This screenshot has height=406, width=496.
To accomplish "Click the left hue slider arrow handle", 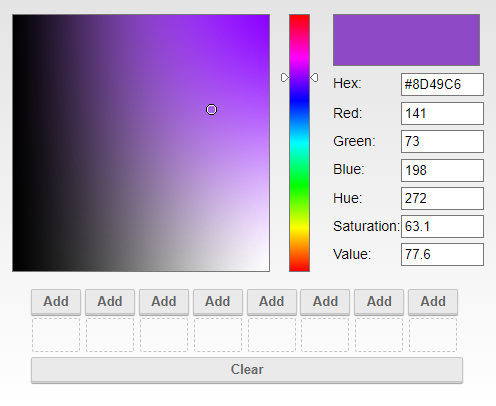I will click(x=285, y=78).
